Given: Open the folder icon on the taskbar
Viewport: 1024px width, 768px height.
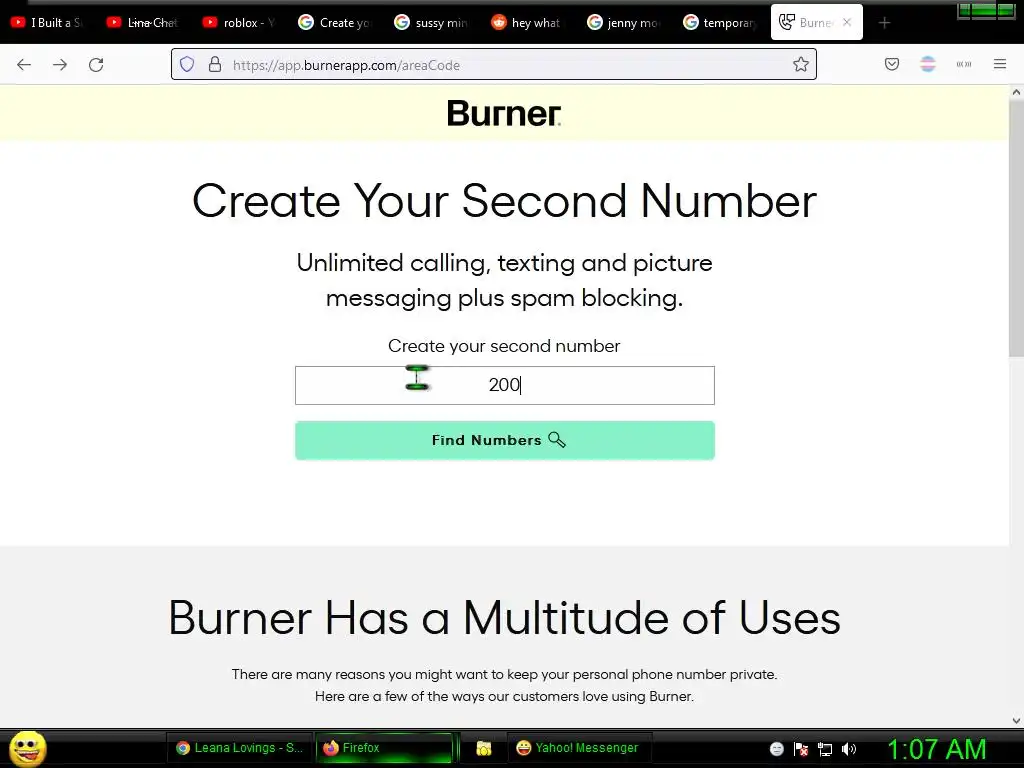Looking at the screenshot, I should tap(484, 748).
